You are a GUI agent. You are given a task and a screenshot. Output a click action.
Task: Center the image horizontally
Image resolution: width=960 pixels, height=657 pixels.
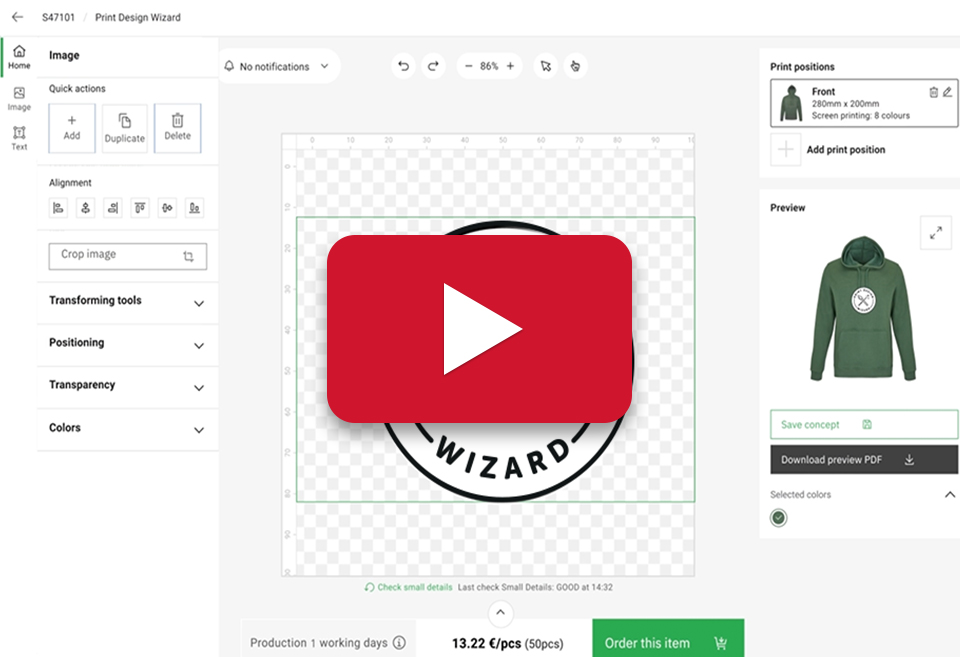tap(85, 208)
